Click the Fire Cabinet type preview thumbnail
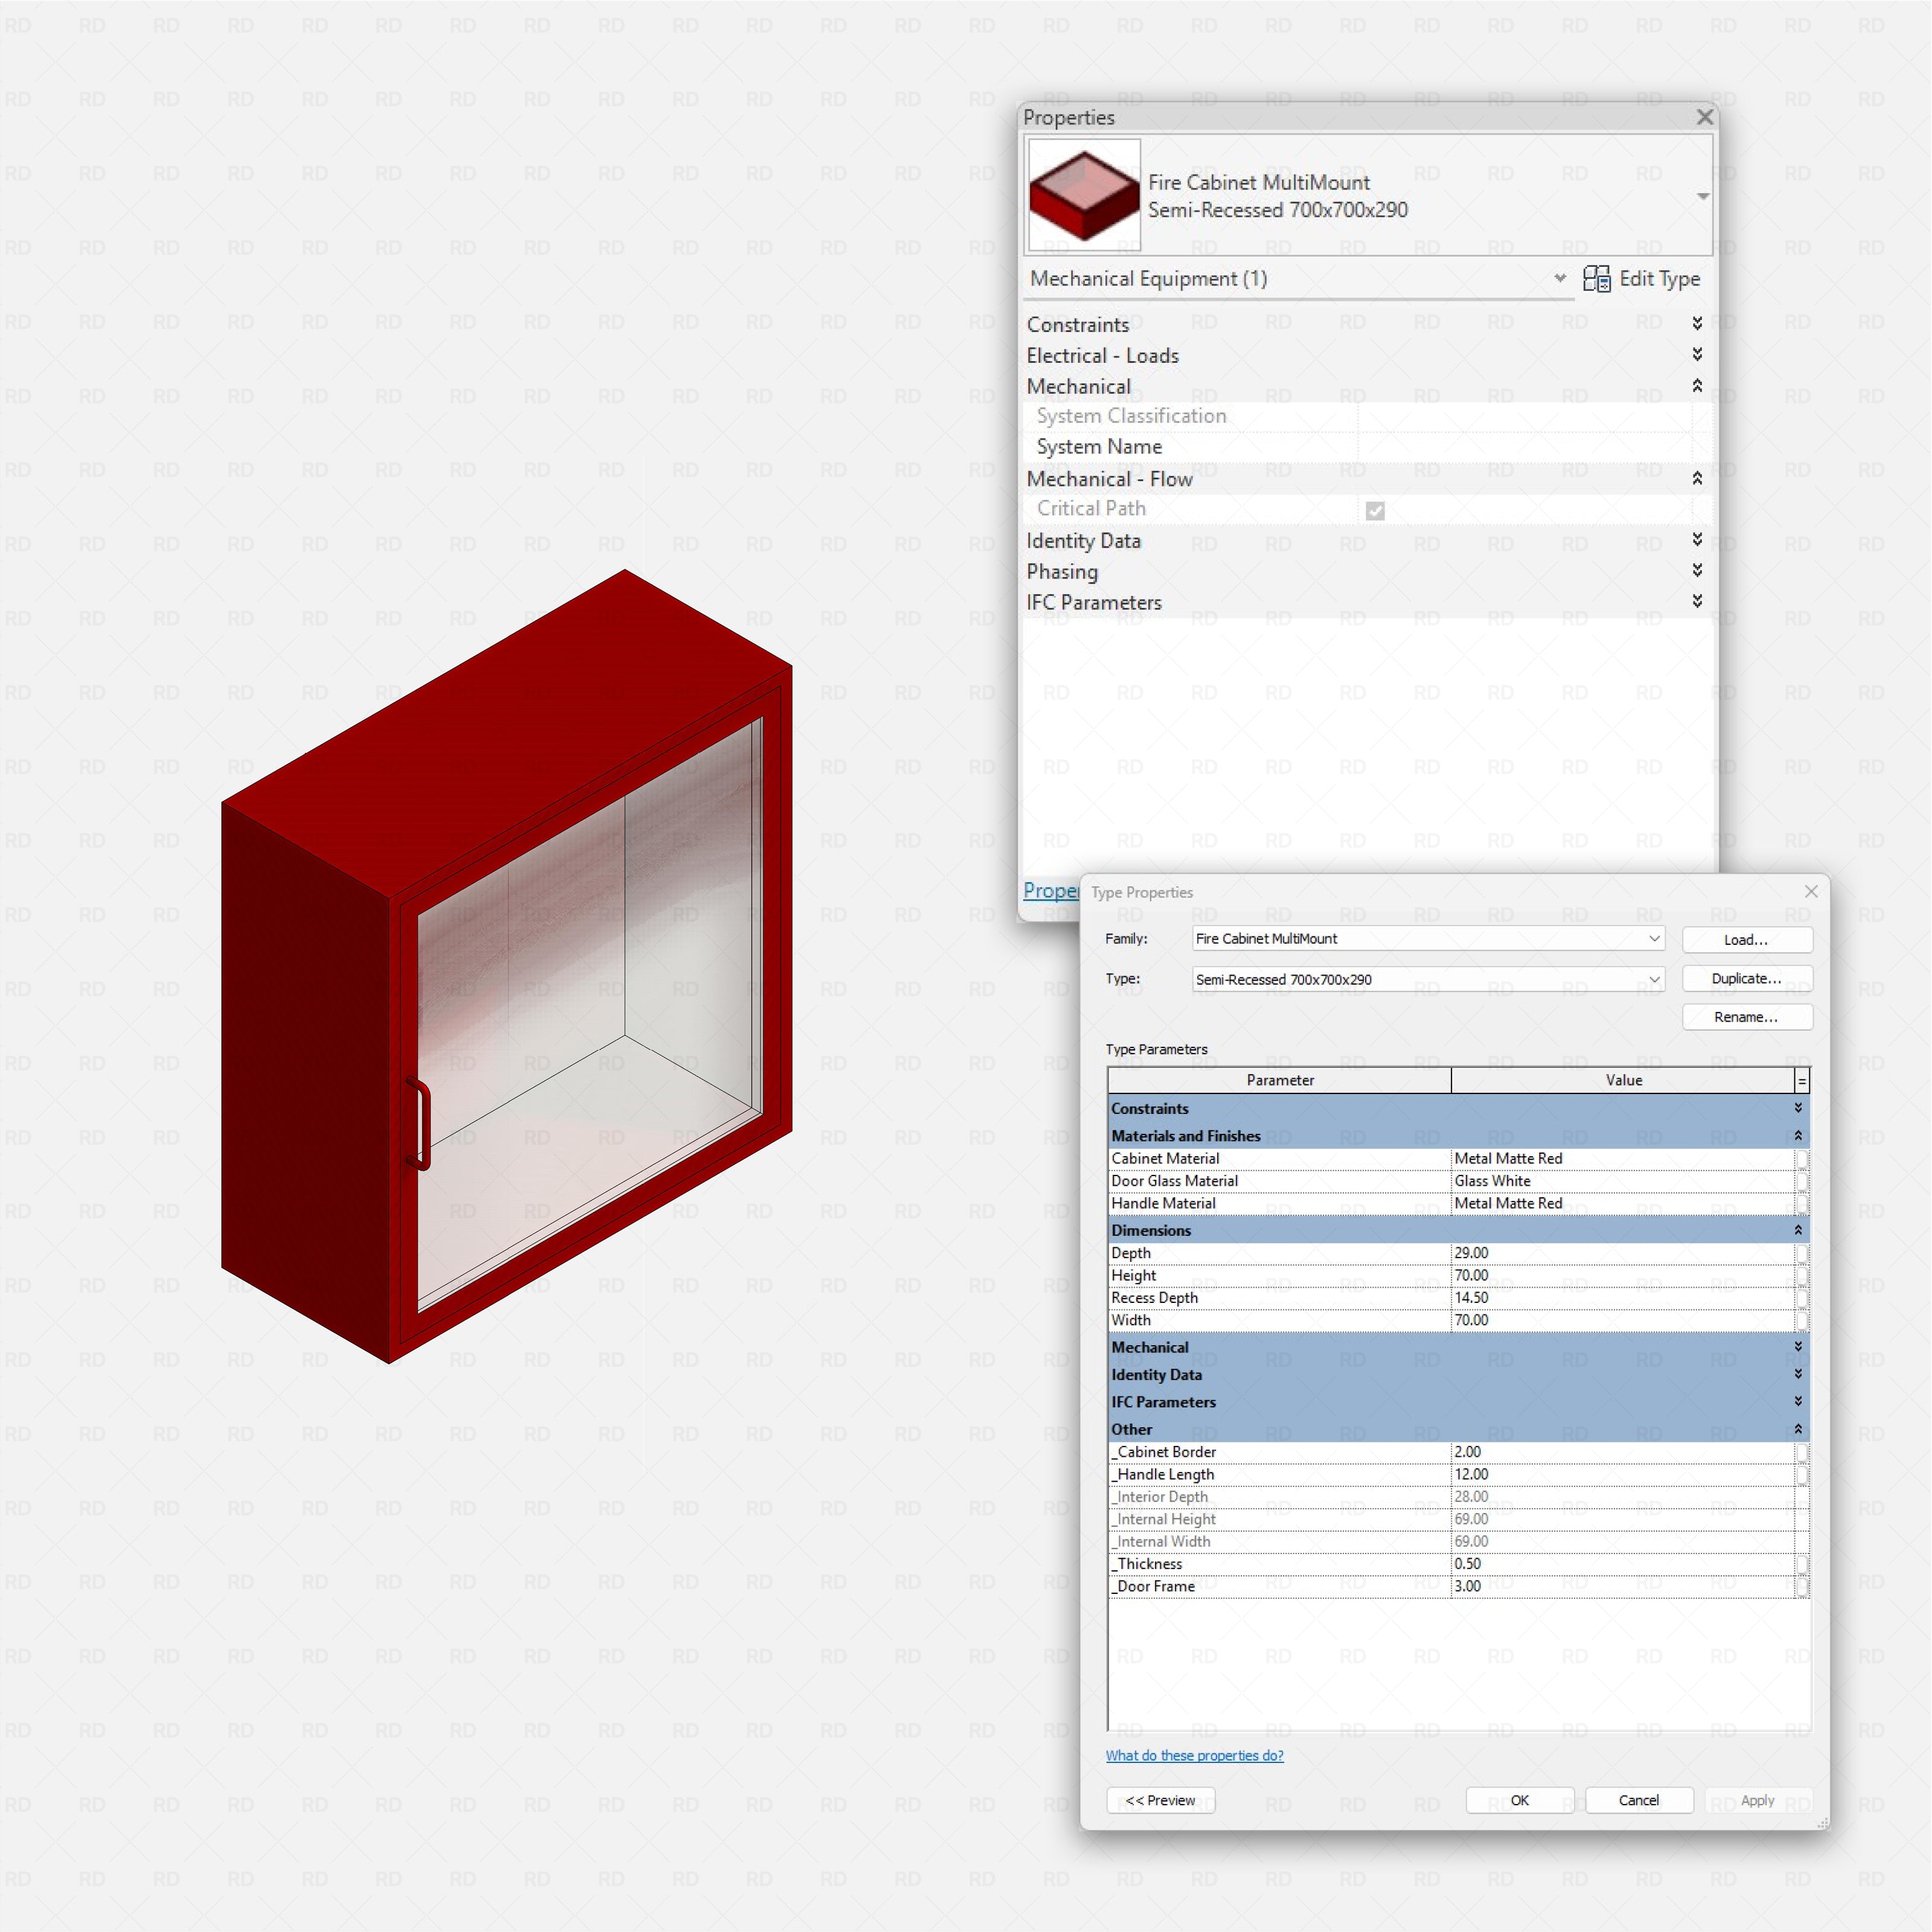The height and width of the screenshot is (1932, 1932). pyautogui.click(x=1084, y=194)
